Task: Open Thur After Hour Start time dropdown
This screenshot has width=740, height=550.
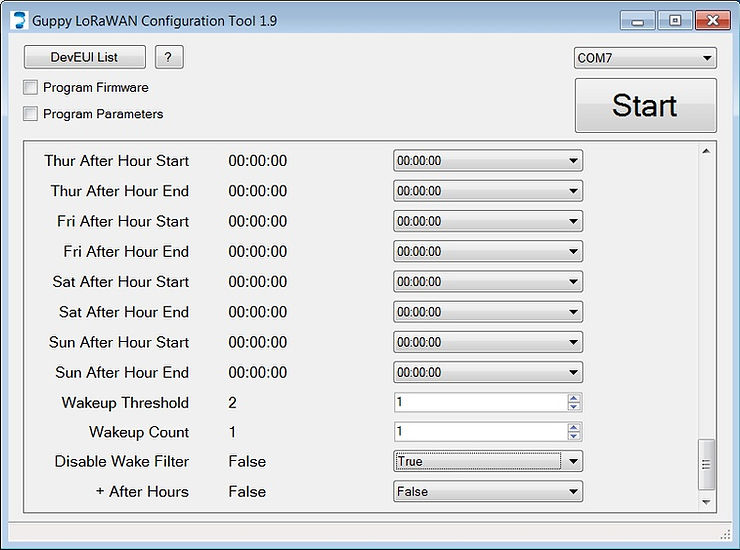Action: (488, 161)
